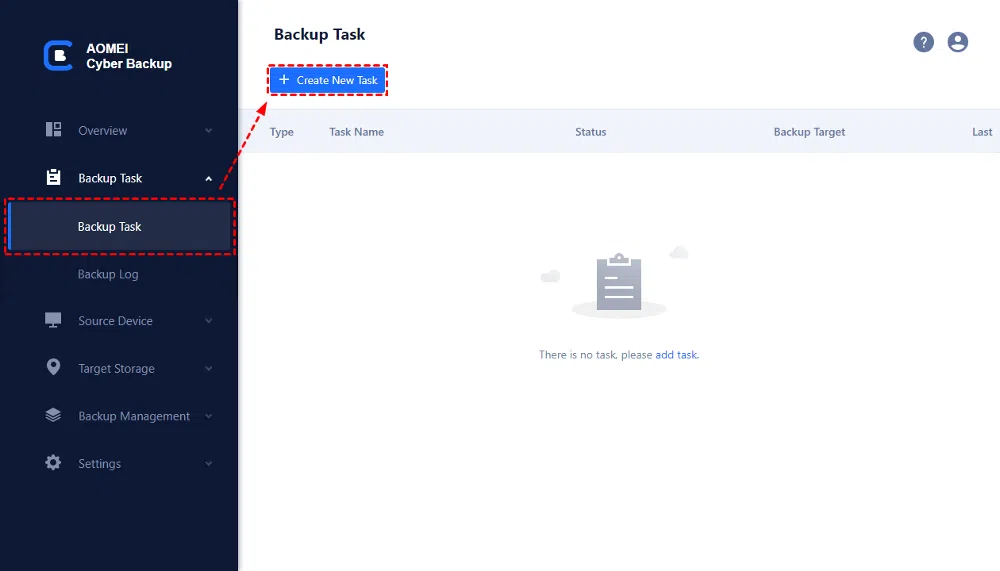Collapse the Backup Task section chevron
Screen dimensions: 1000x571
tap(209, 179)
